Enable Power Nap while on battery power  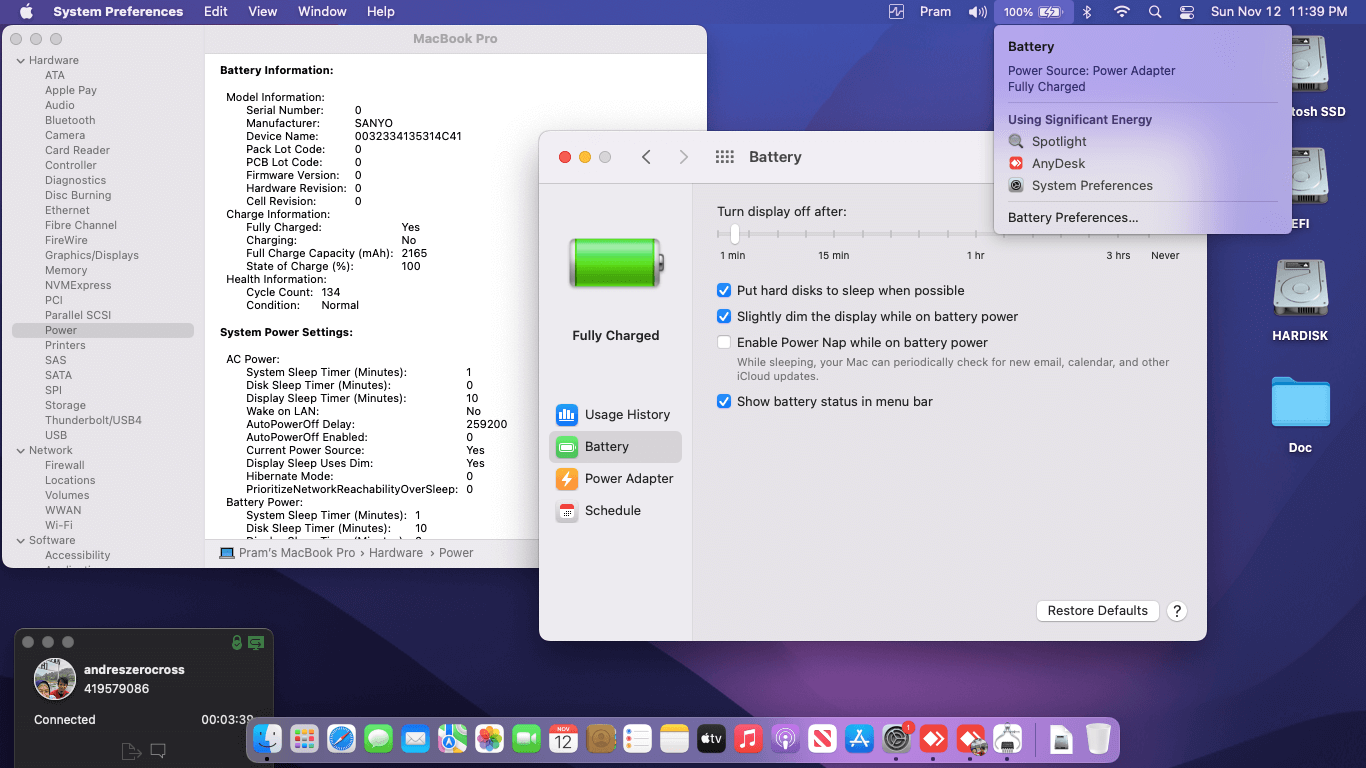coord(724,343)
